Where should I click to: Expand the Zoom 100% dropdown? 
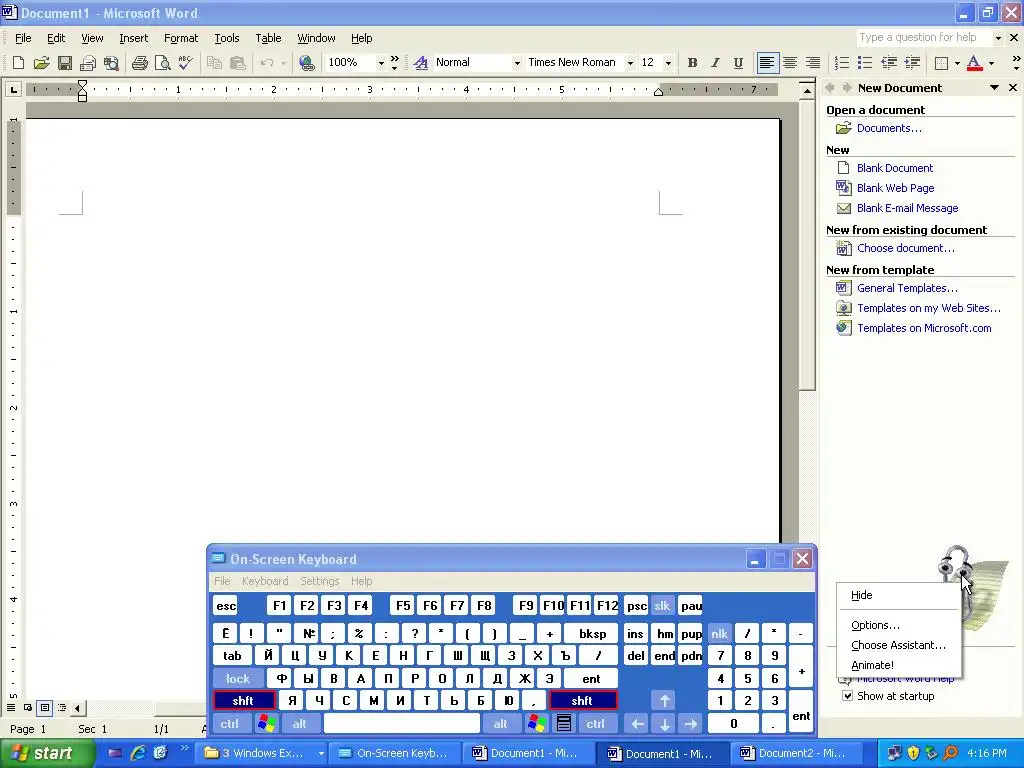click(x=381, y=63)
